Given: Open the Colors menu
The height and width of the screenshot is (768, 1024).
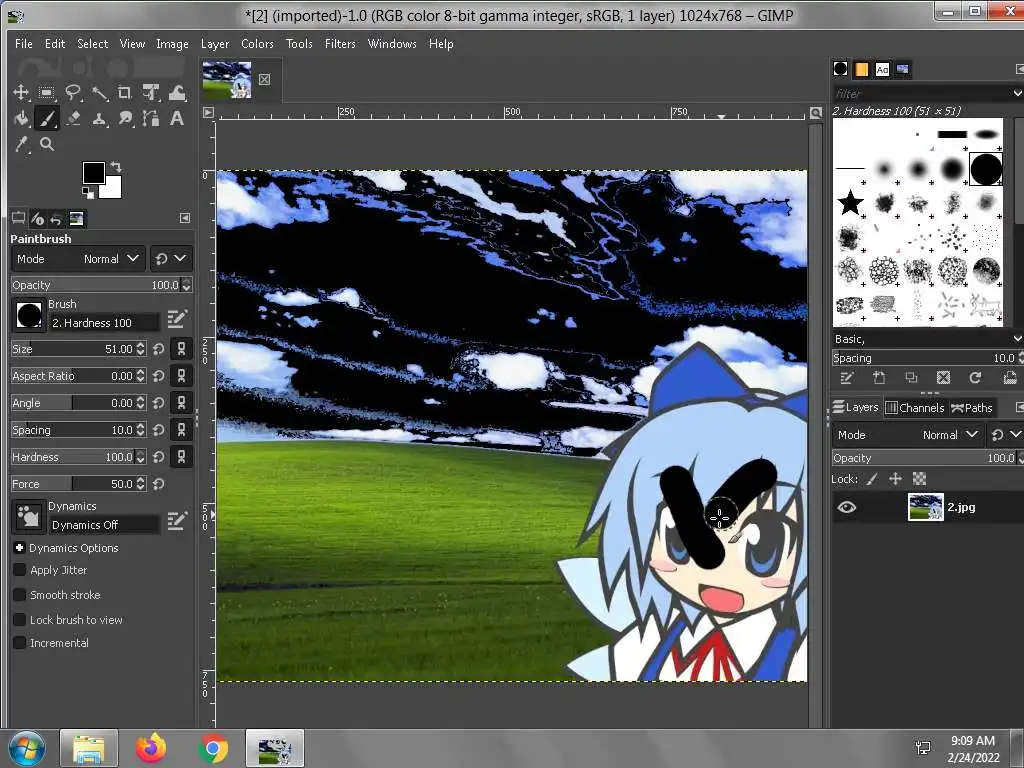Looking at the screenshot, I should [257, 44].
